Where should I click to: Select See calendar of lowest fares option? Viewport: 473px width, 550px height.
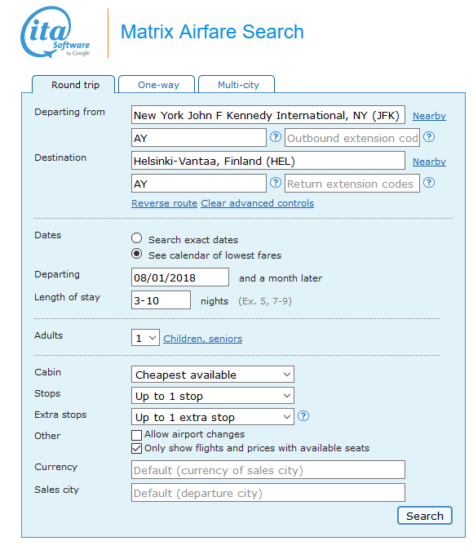[136, 254]
